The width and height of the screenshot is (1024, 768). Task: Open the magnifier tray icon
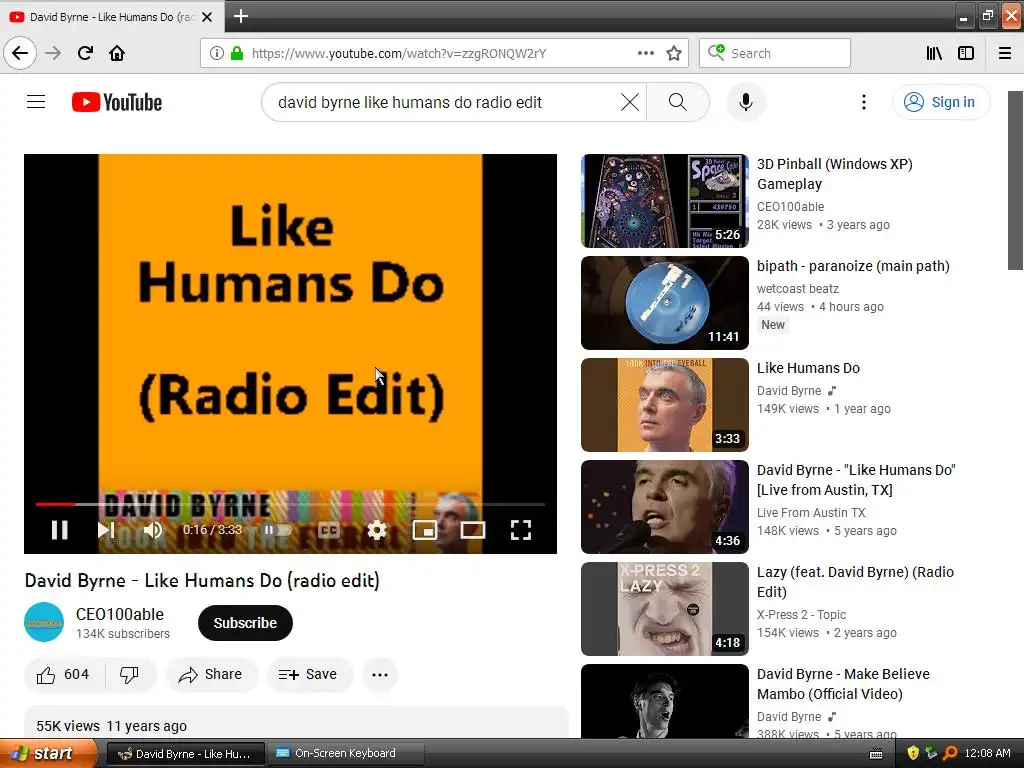[x=950, y=753]
